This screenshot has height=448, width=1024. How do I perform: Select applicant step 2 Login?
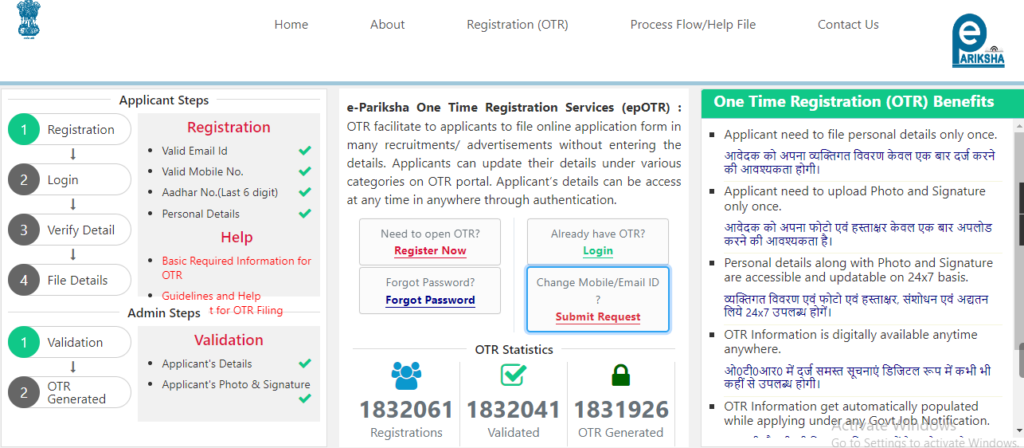pos(70,180)
